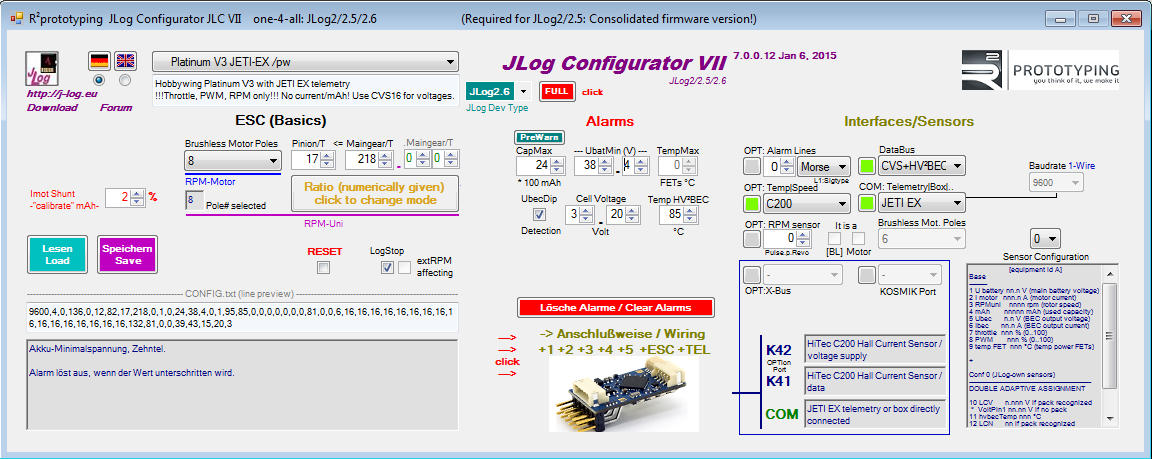Toggle the green DataBus indicator
The height and width of the screenshot is (459, 1152).
click(x=868, y=166)
